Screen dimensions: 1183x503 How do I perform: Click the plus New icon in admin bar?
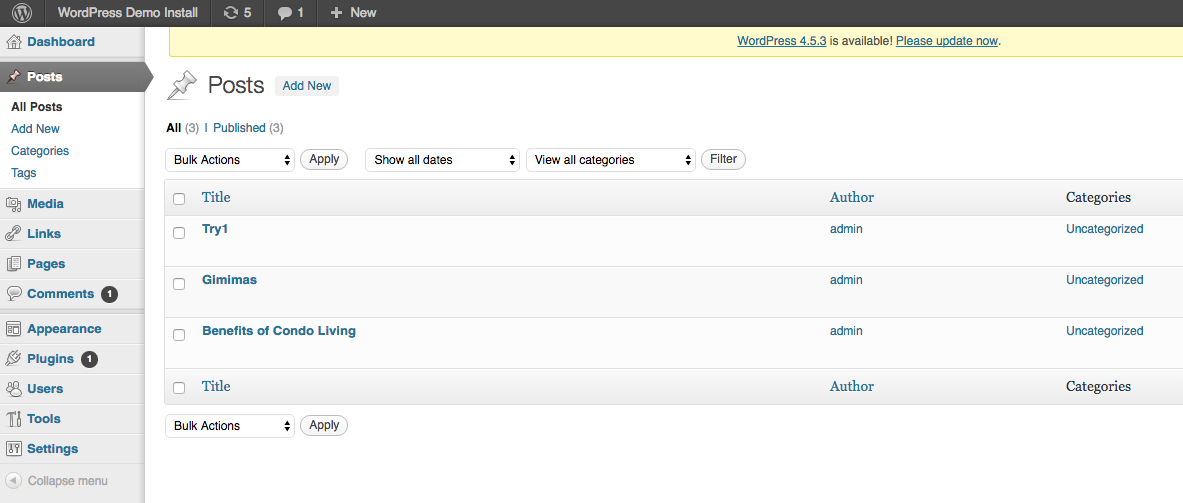(336, 13)
